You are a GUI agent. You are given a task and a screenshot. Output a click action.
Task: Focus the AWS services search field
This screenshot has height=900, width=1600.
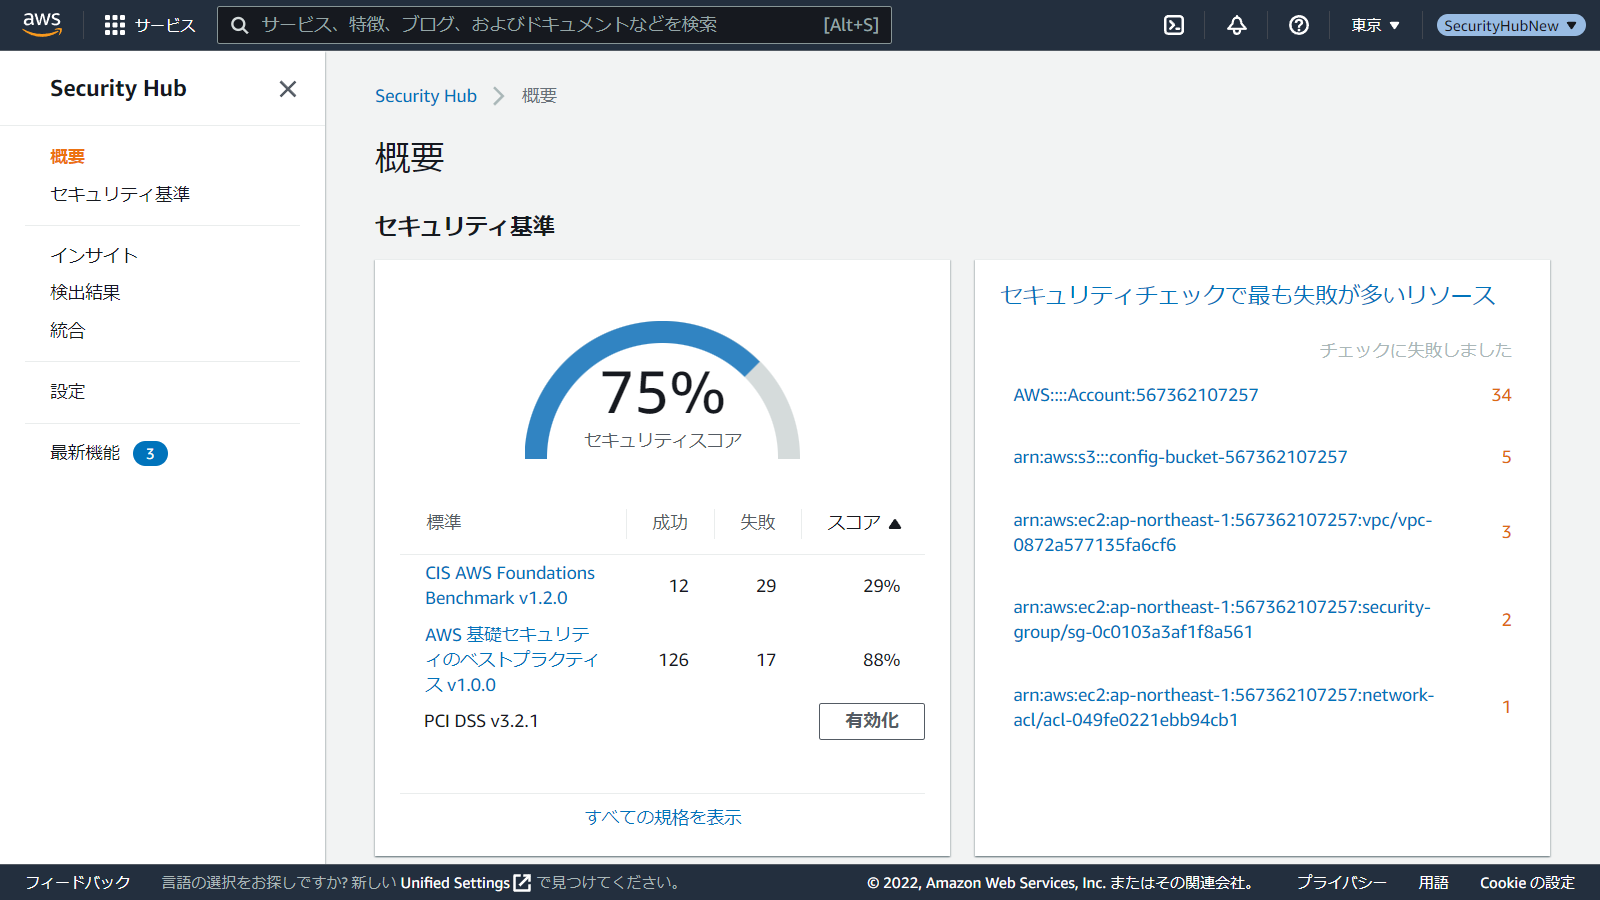coord(540,25)
